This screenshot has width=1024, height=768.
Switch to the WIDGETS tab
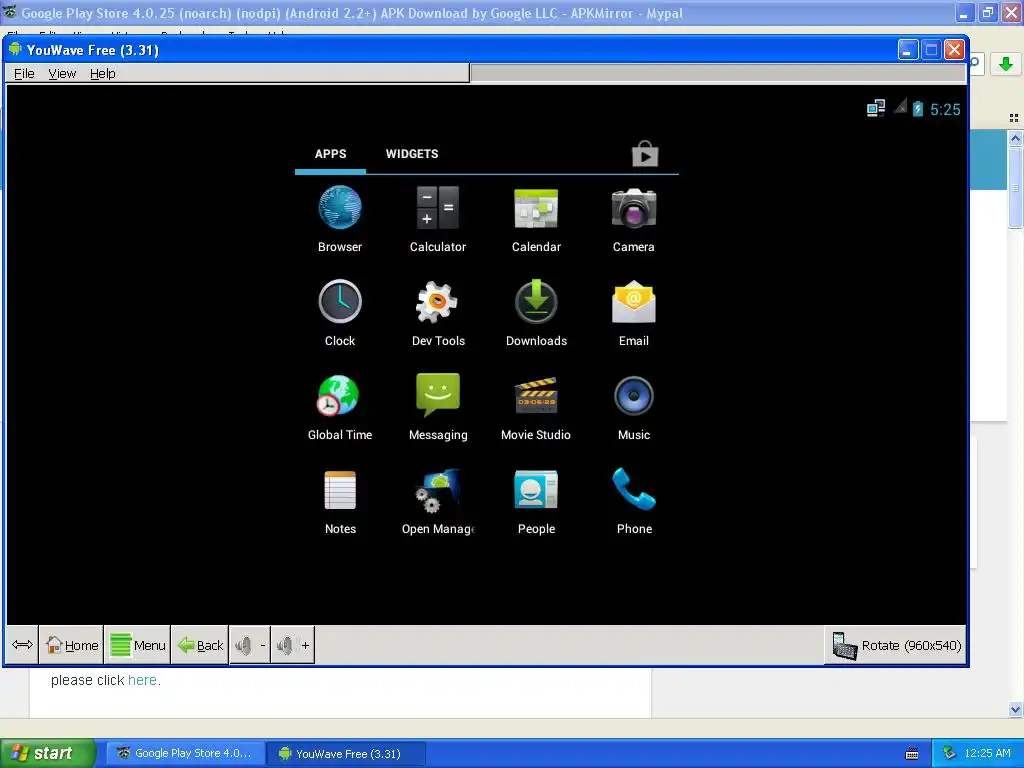(411, 154)
